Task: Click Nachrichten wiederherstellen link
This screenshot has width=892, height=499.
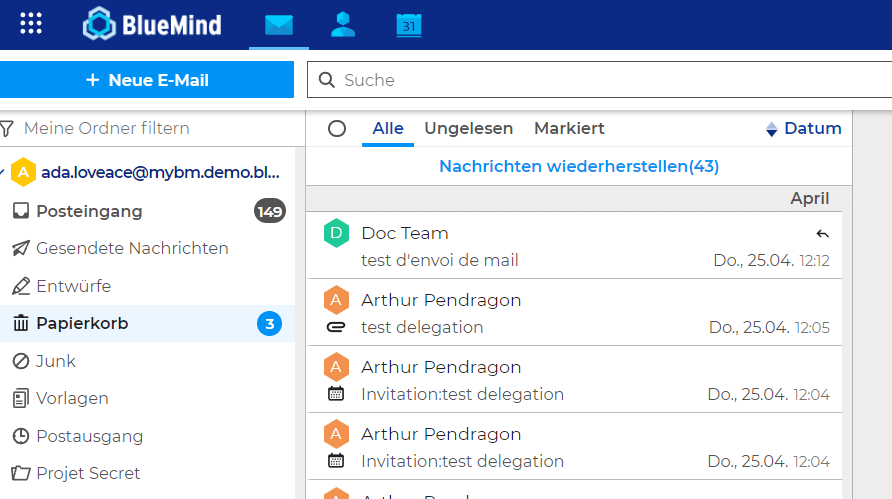Action: pos(579,166)
